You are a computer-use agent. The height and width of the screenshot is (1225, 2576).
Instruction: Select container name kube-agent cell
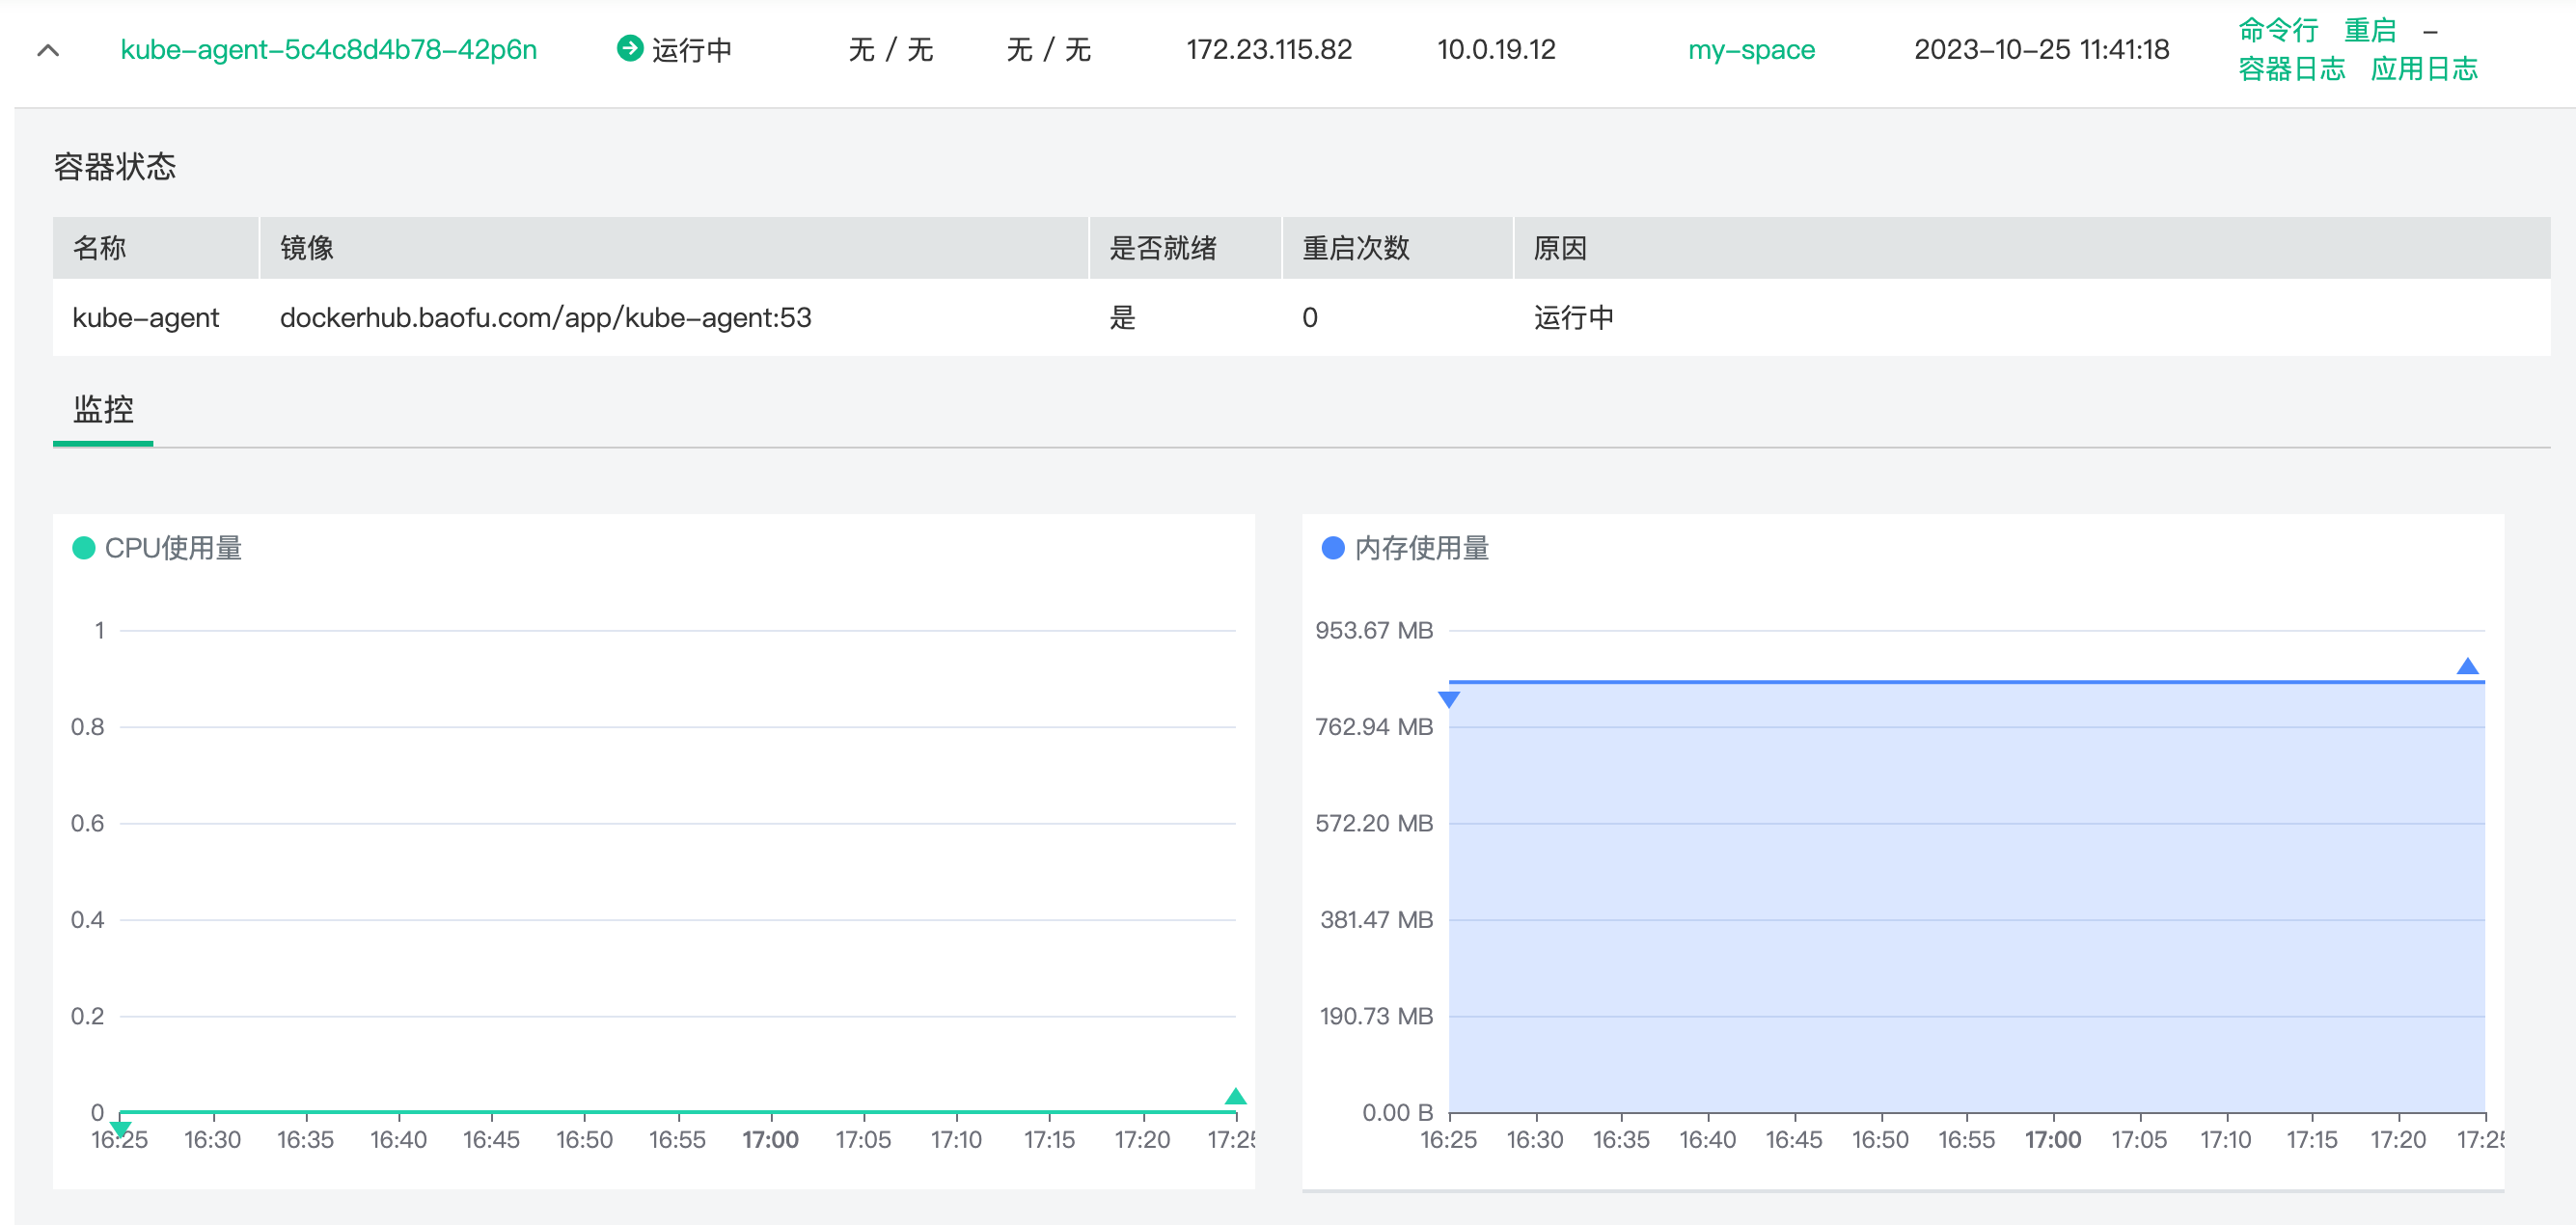coord(146,318)
